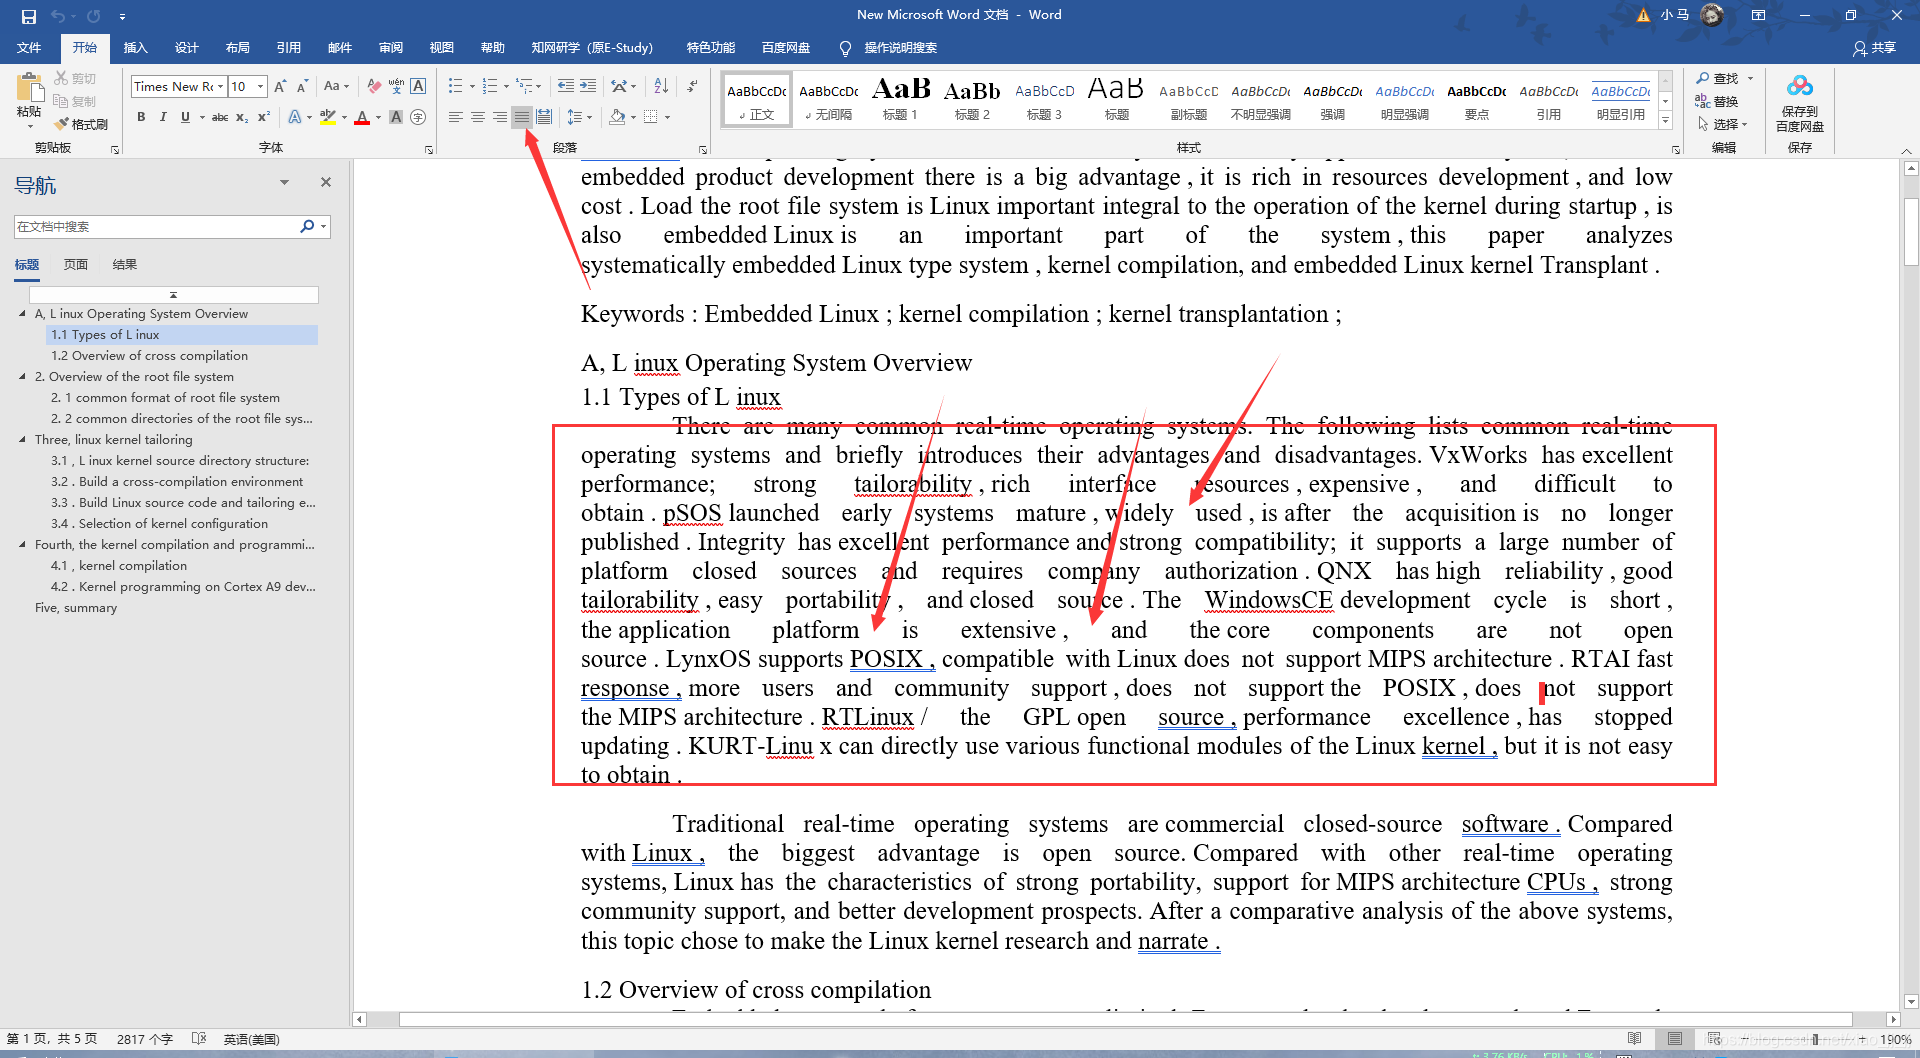Click the Save icon in the title bar
Viewport: 1920px width, 1058px height.
28,16
